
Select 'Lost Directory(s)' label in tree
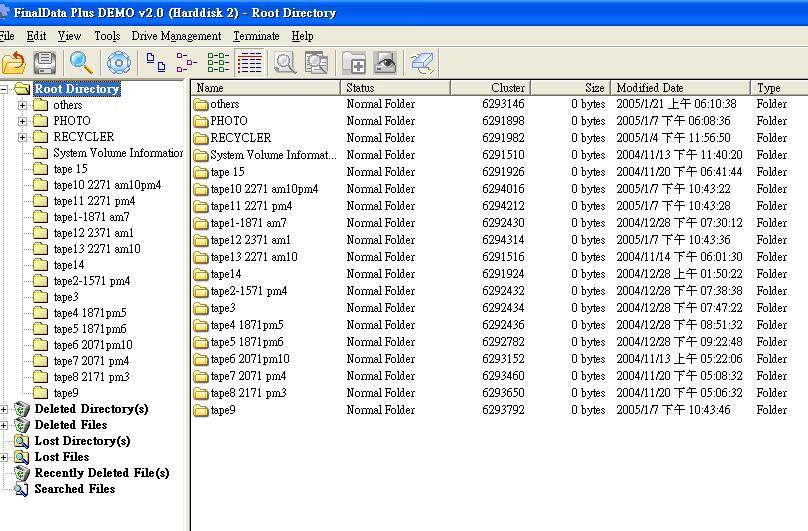(x=82, y=441)
